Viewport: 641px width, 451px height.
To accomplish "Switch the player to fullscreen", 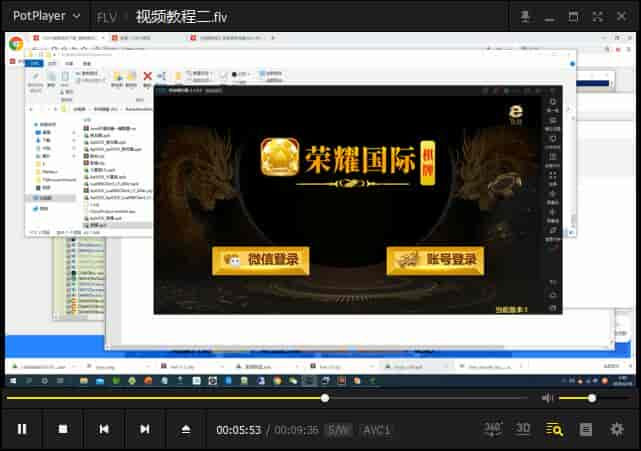I will tap(597, 16).
